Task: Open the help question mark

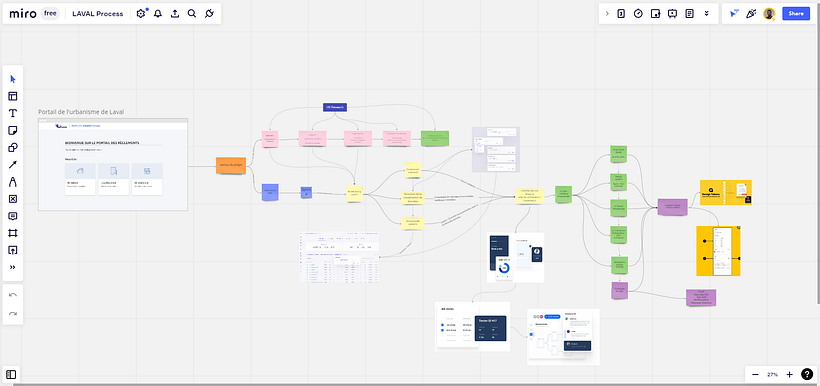Action: (x=807, y=374)
